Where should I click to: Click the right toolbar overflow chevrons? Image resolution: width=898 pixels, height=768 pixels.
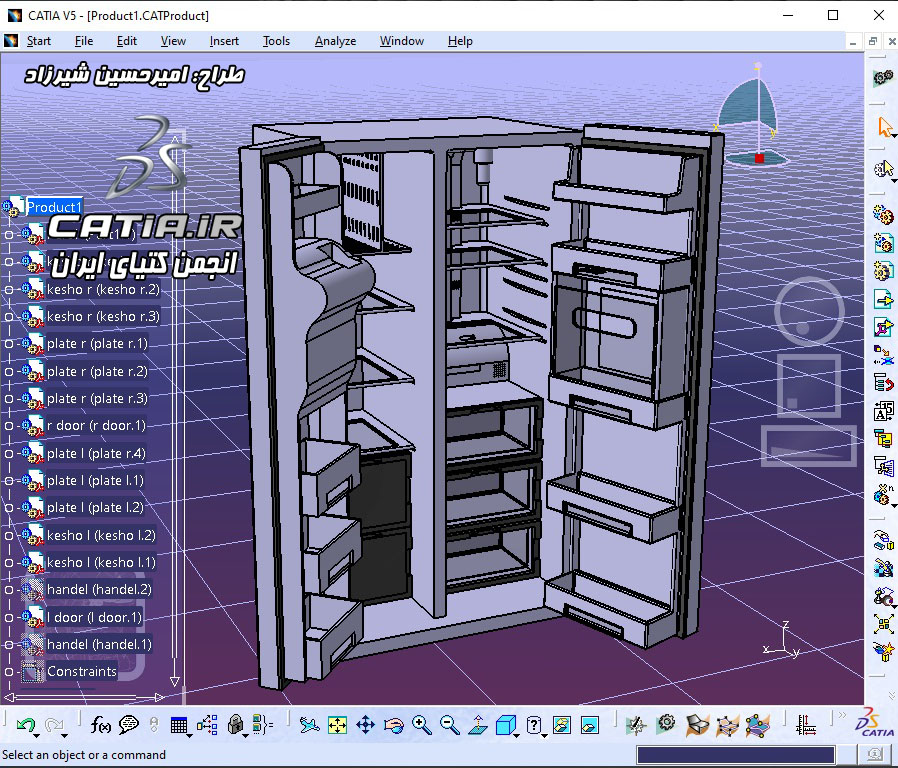click(891, 695)
